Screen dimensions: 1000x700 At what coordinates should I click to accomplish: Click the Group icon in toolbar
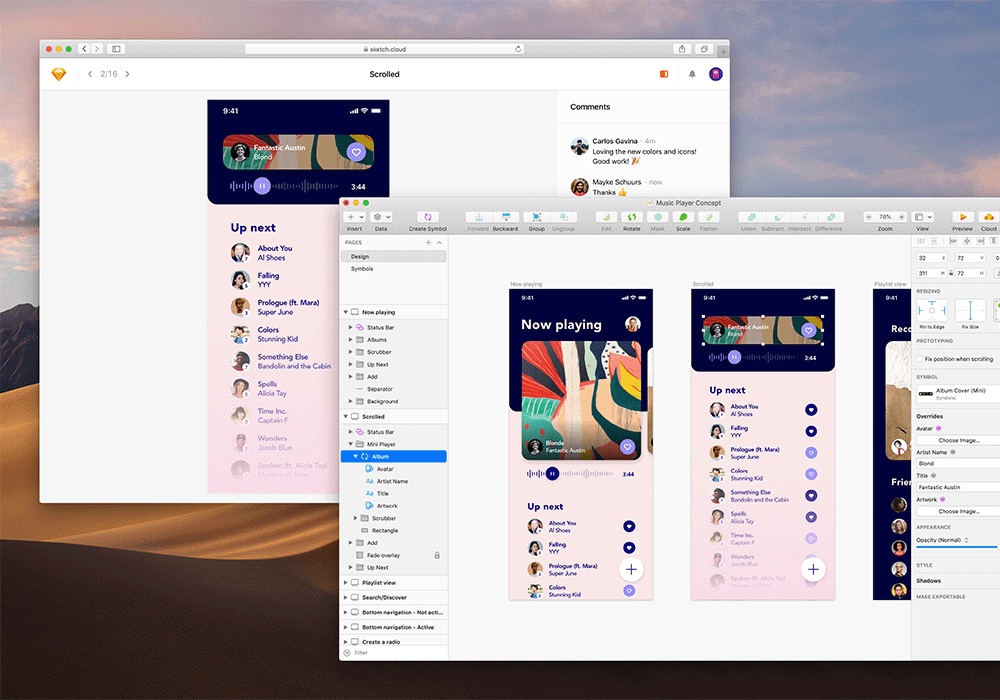point(536,217)
